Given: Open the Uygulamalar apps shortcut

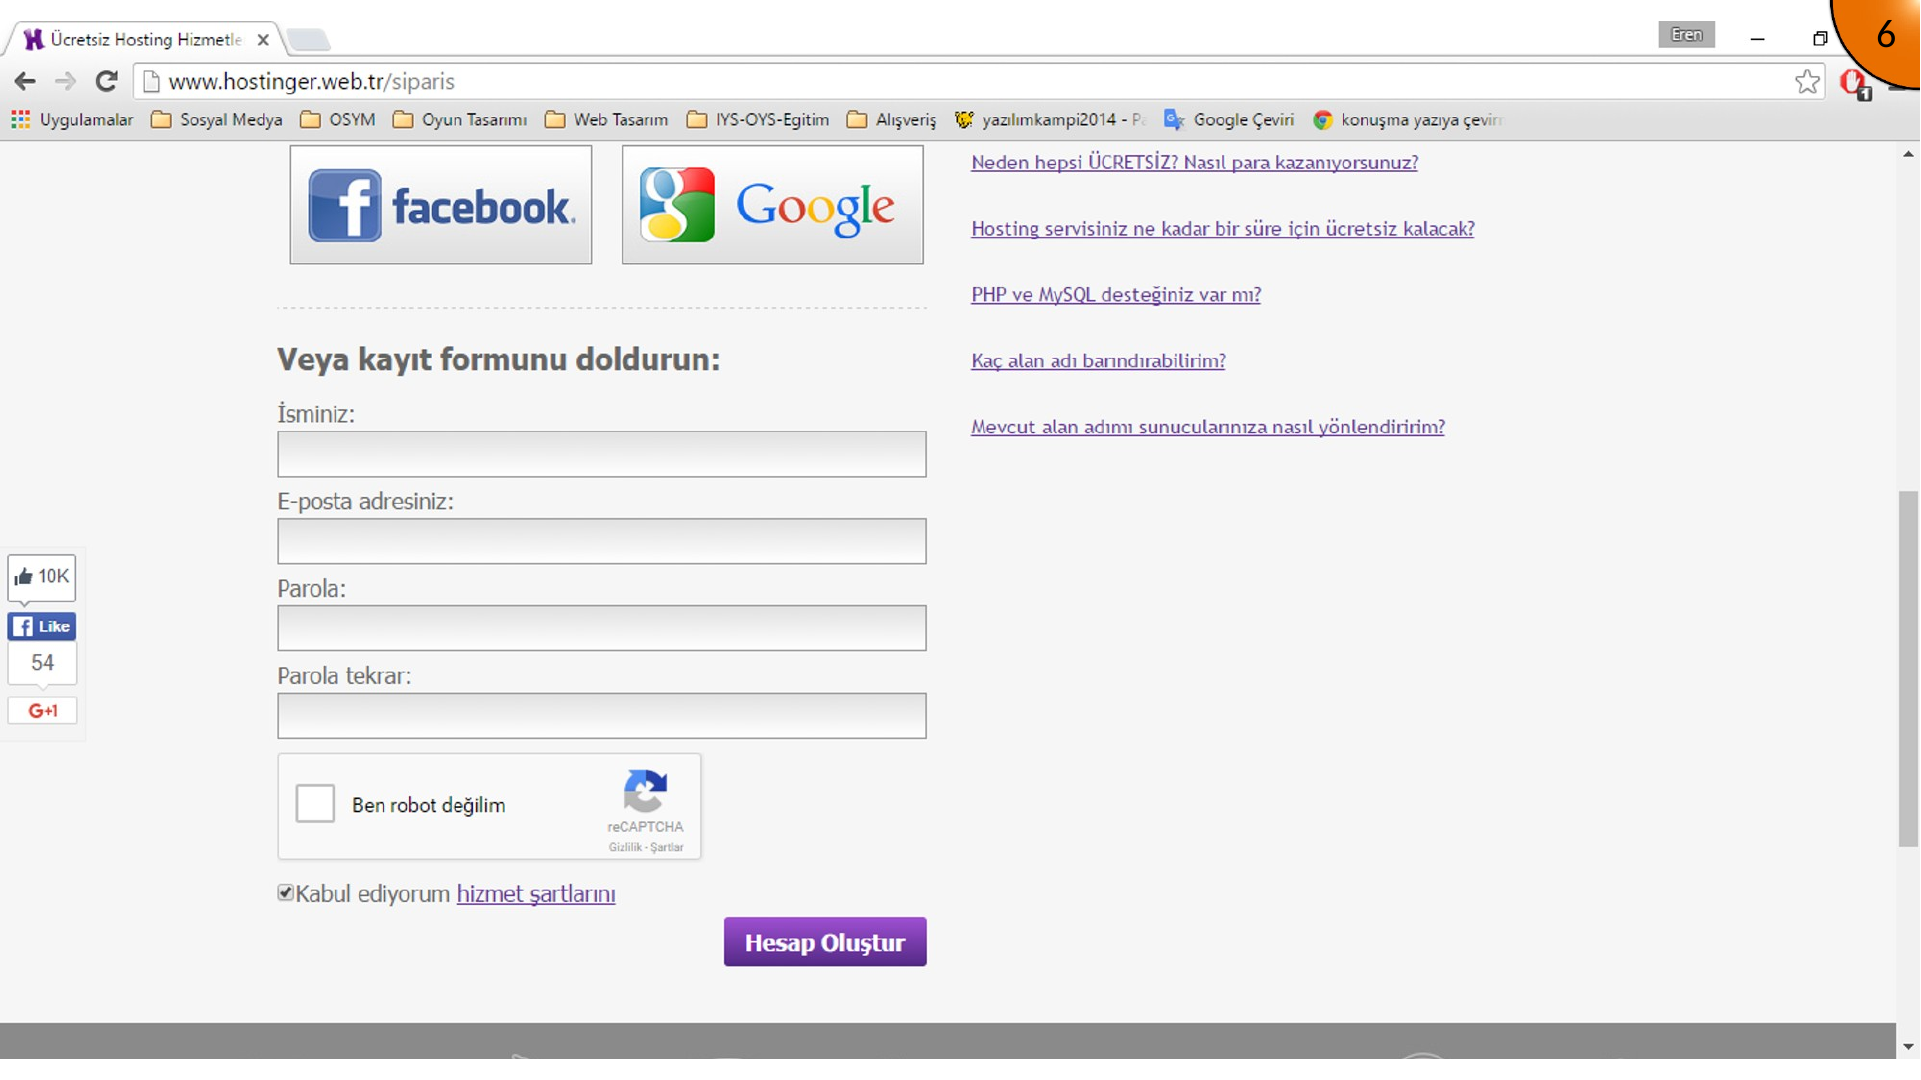Looking at the screenshot, I should [x=72, y=120].
